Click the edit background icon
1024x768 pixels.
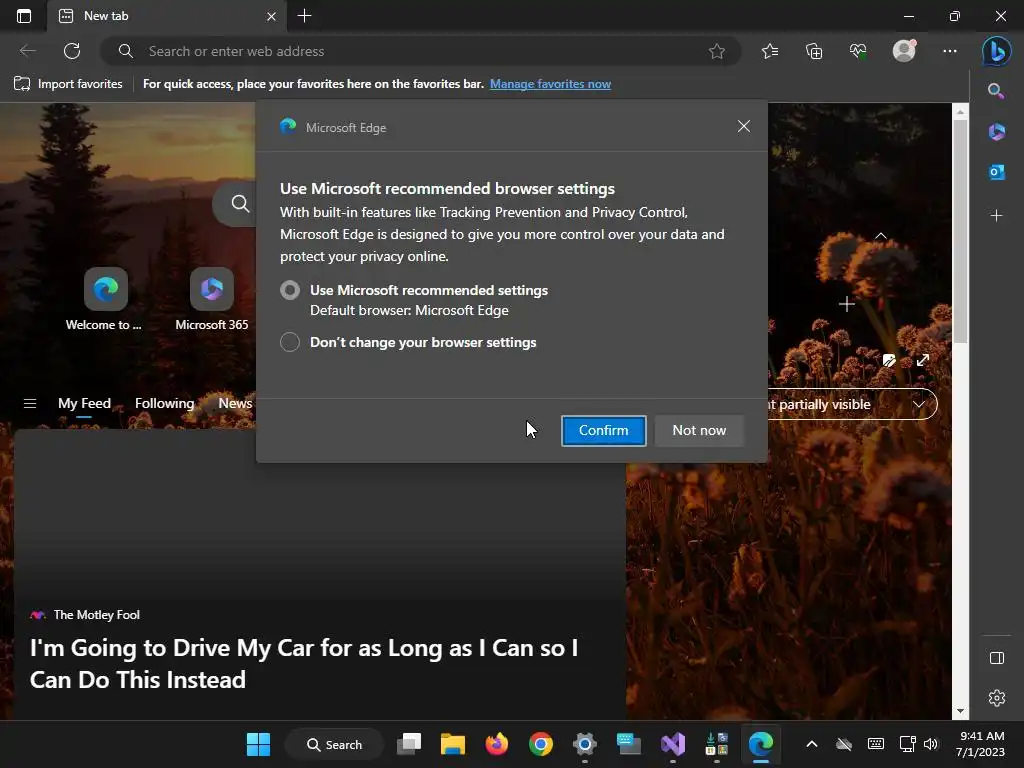889,360
